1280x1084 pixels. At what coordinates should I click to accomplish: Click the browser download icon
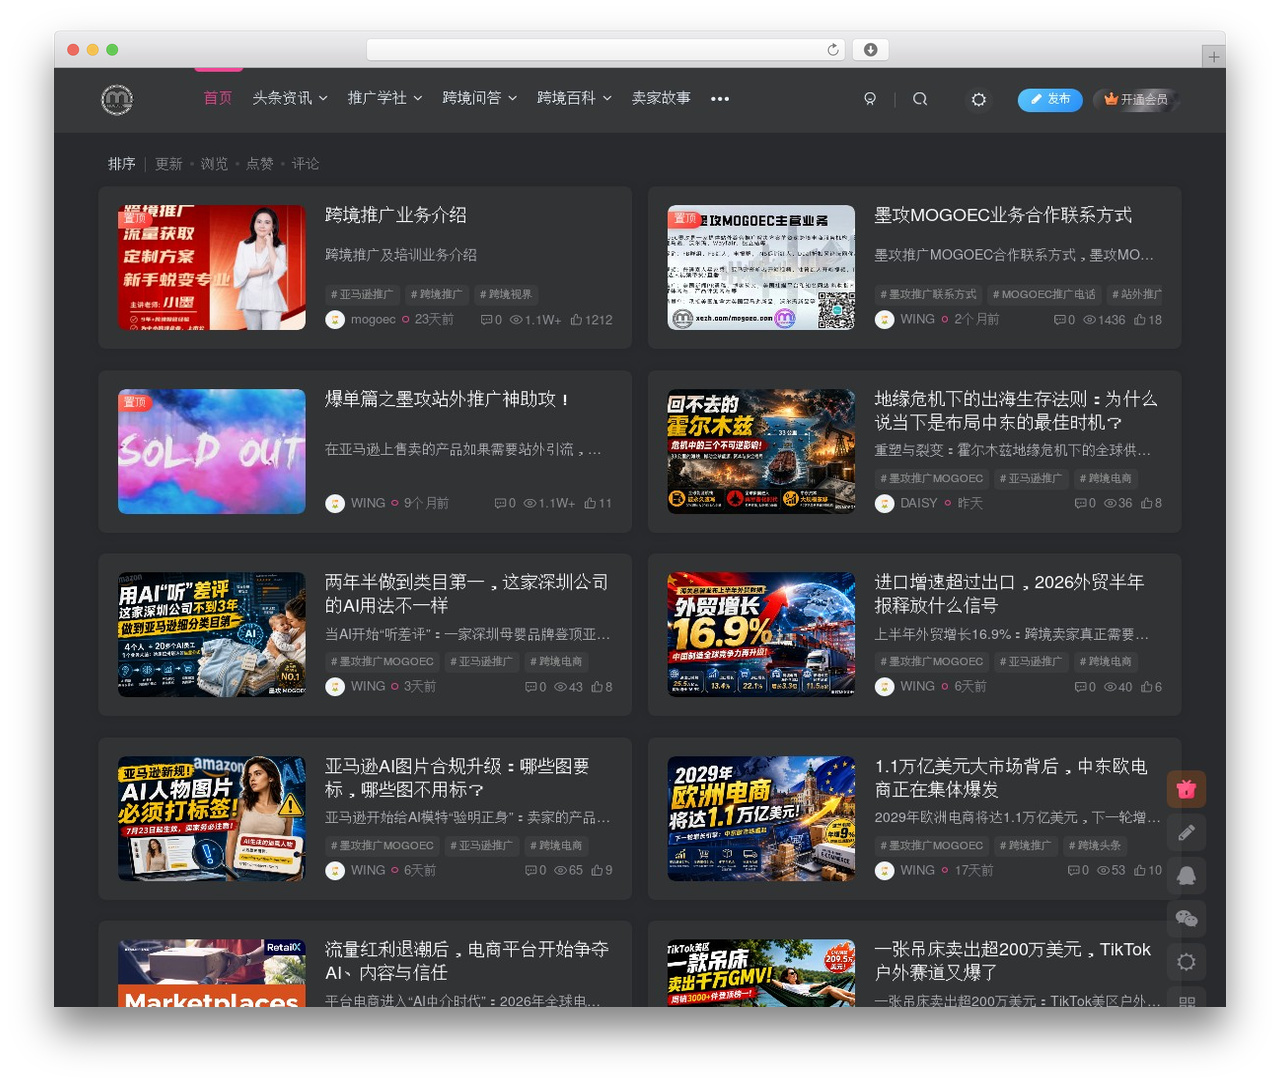[870, 49]
